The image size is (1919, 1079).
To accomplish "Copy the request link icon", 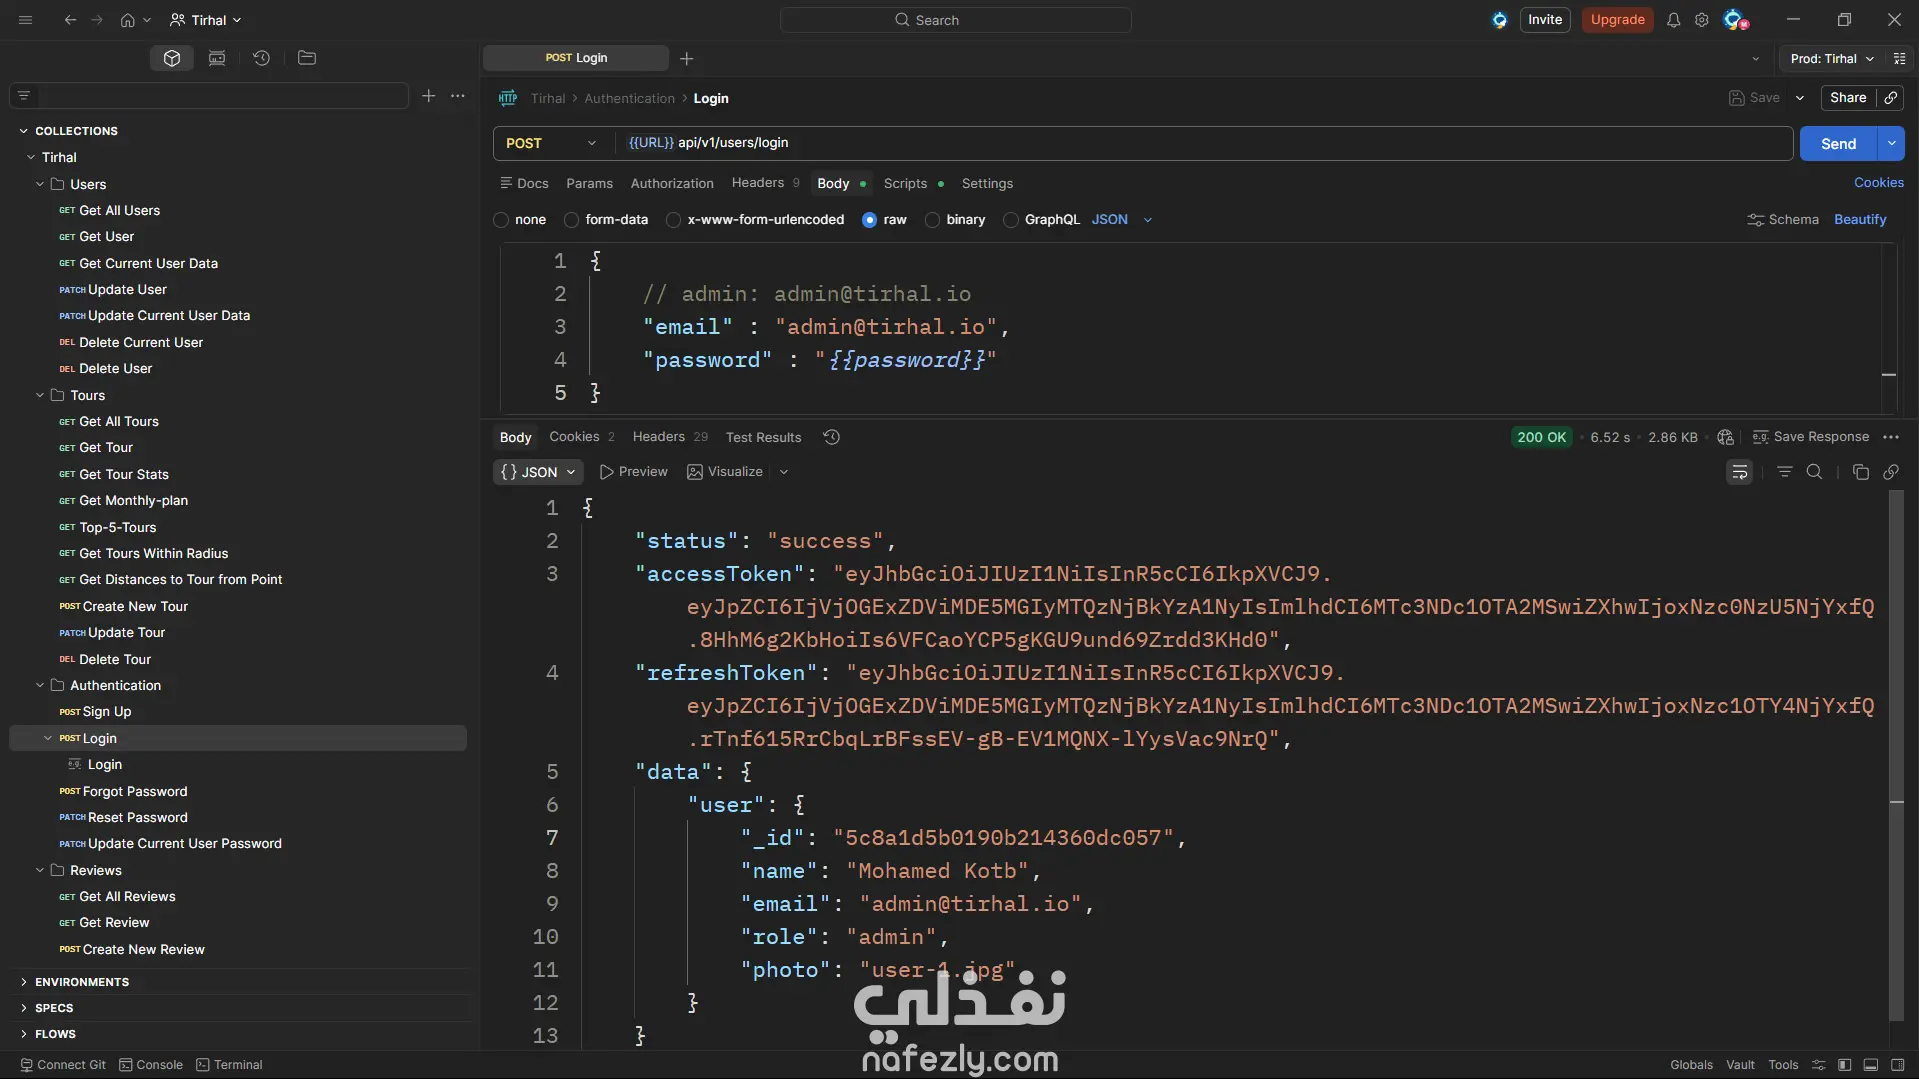I will point(1891,98).
